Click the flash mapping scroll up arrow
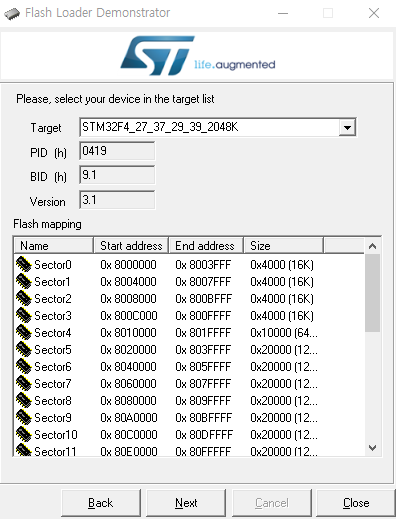The image size is (396, 519). (372, 246)
